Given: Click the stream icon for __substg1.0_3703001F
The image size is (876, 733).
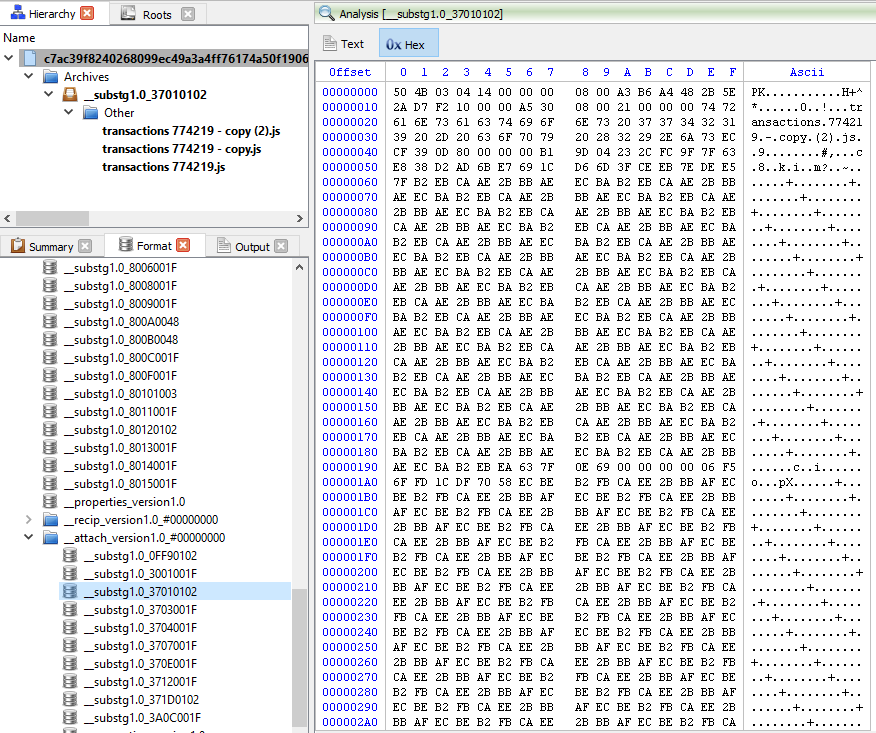Looking at the screenshot, I should 70,610.
